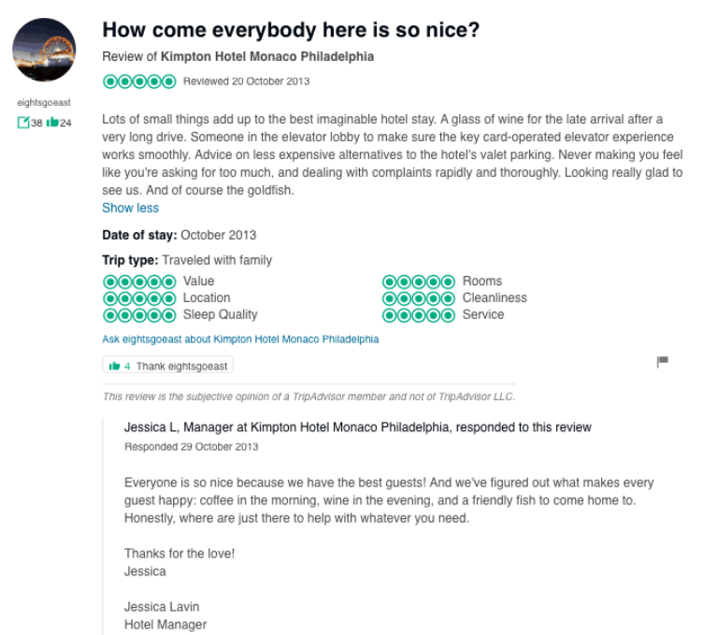The width and height of the screenshot is (708, 635).
Task: Click Jessica L manager response heading
Action: [x=357, y=427]
